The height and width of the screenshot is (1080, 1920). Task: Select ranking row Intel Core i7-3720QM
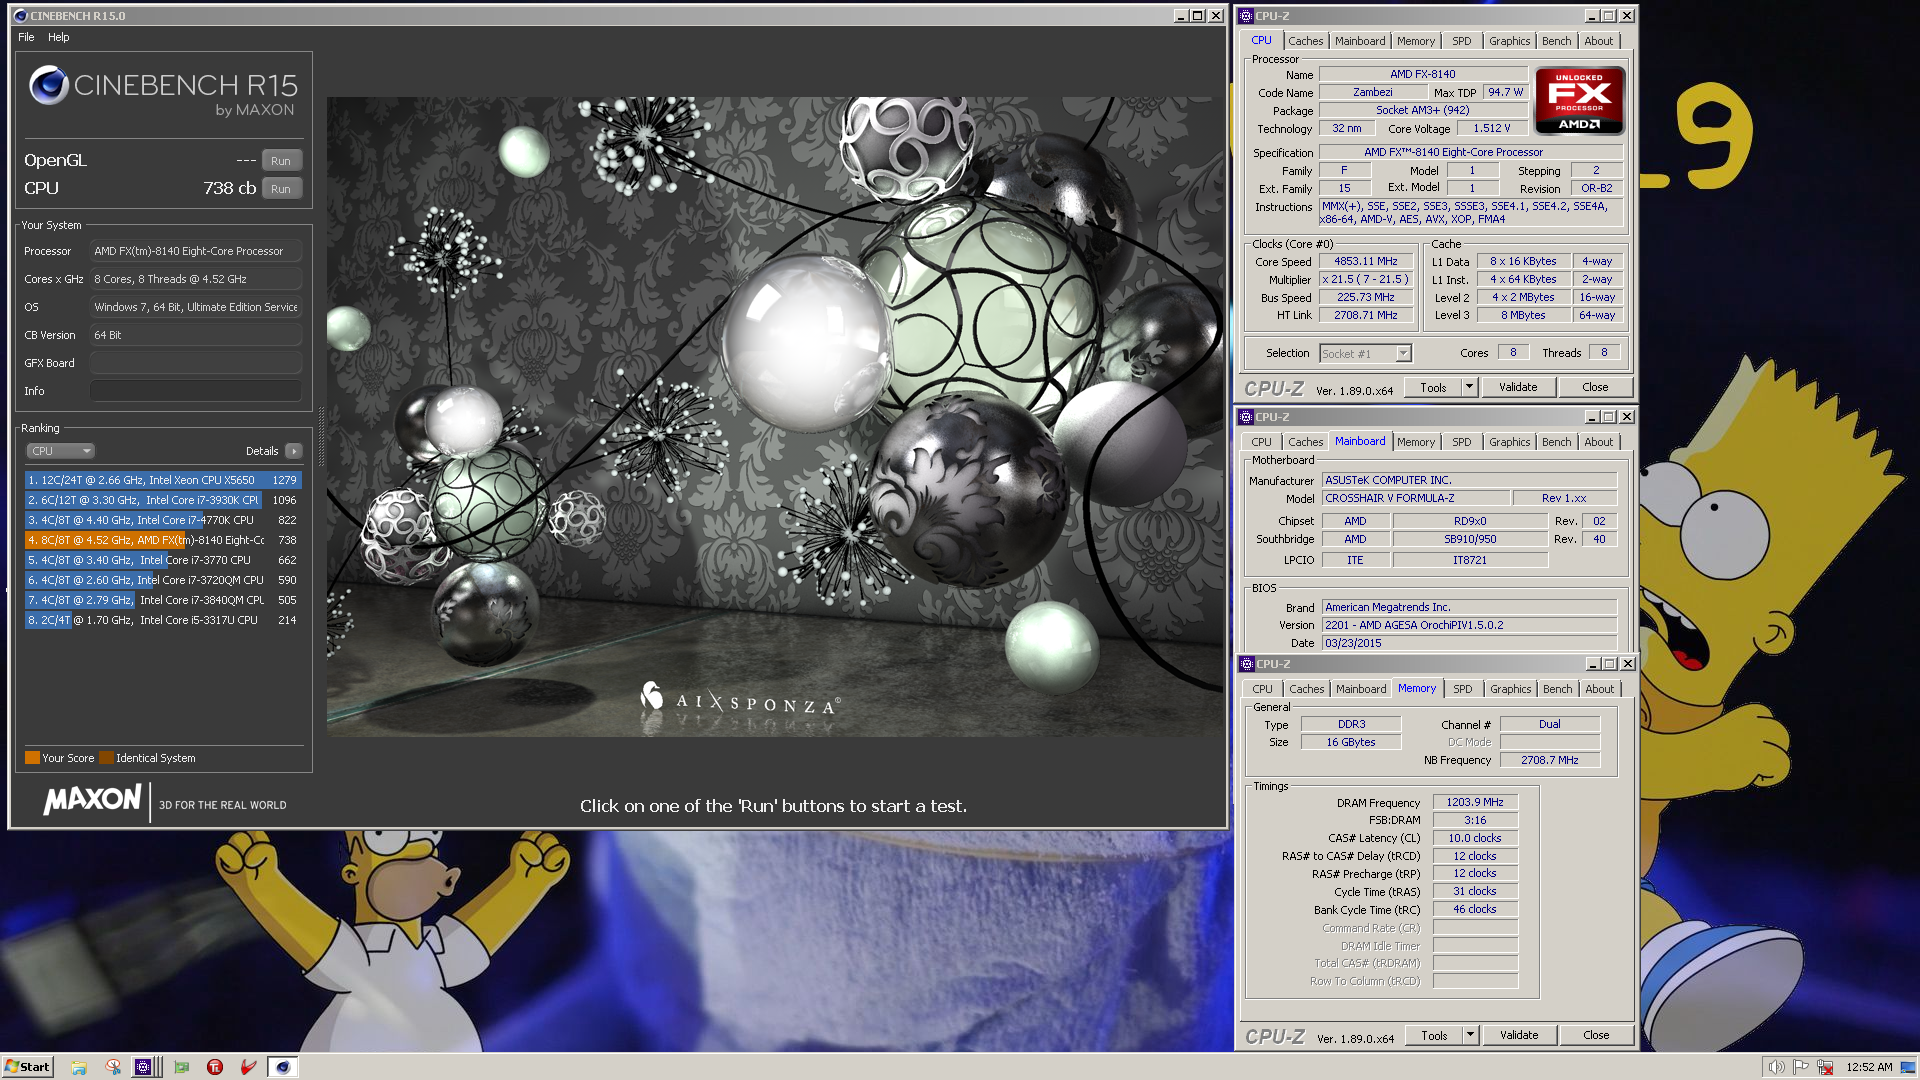[162, 580]
